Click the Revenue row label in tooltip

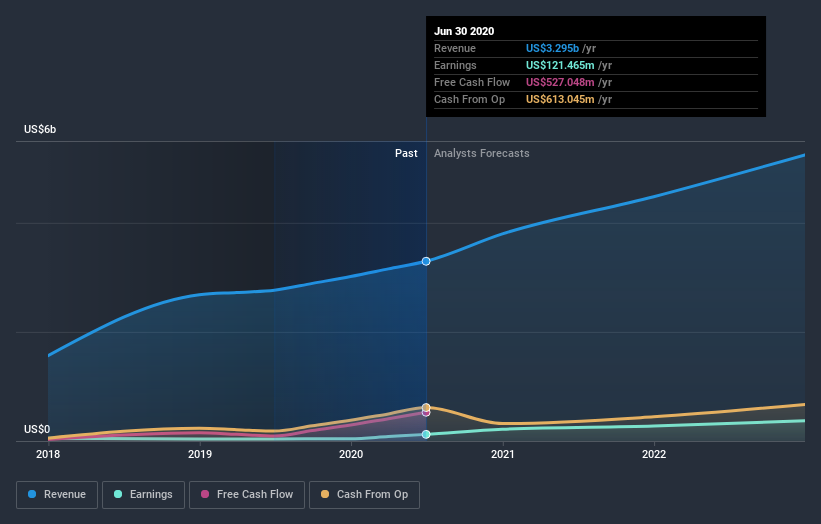coord(455,48)
